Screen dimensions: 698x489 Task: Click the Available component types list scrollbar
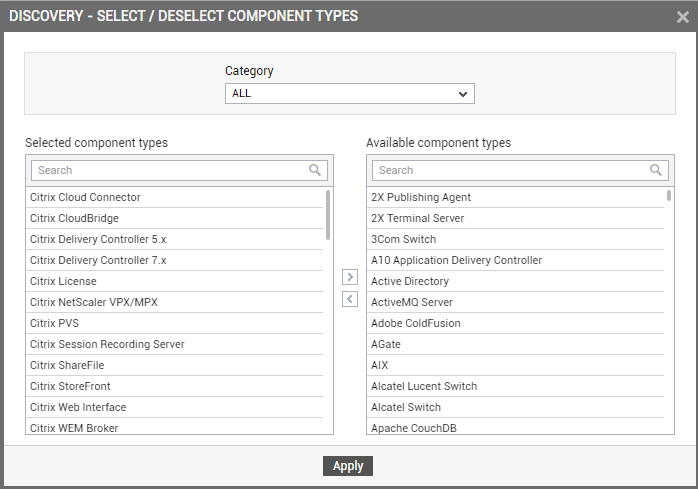point(669,196)
